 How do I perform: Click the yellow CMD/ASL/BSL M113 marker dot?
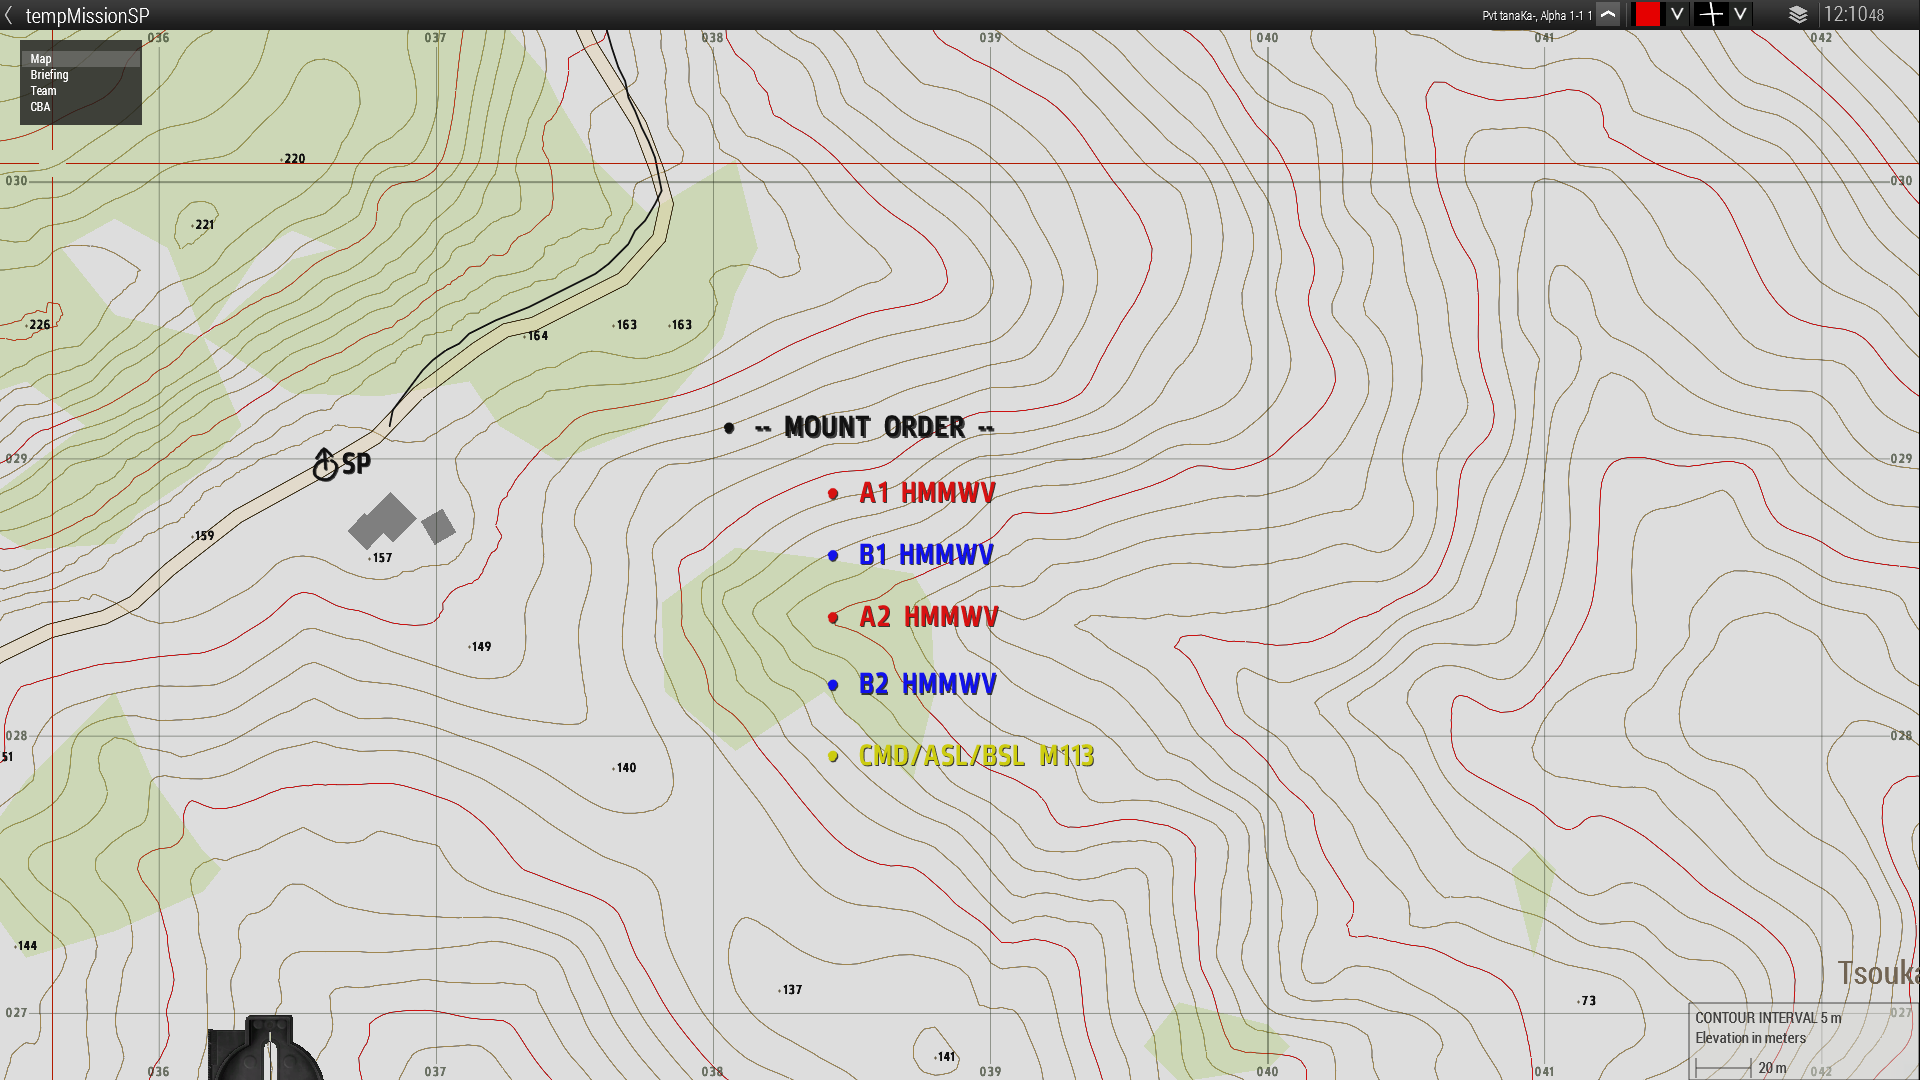(x=833, y=757)
